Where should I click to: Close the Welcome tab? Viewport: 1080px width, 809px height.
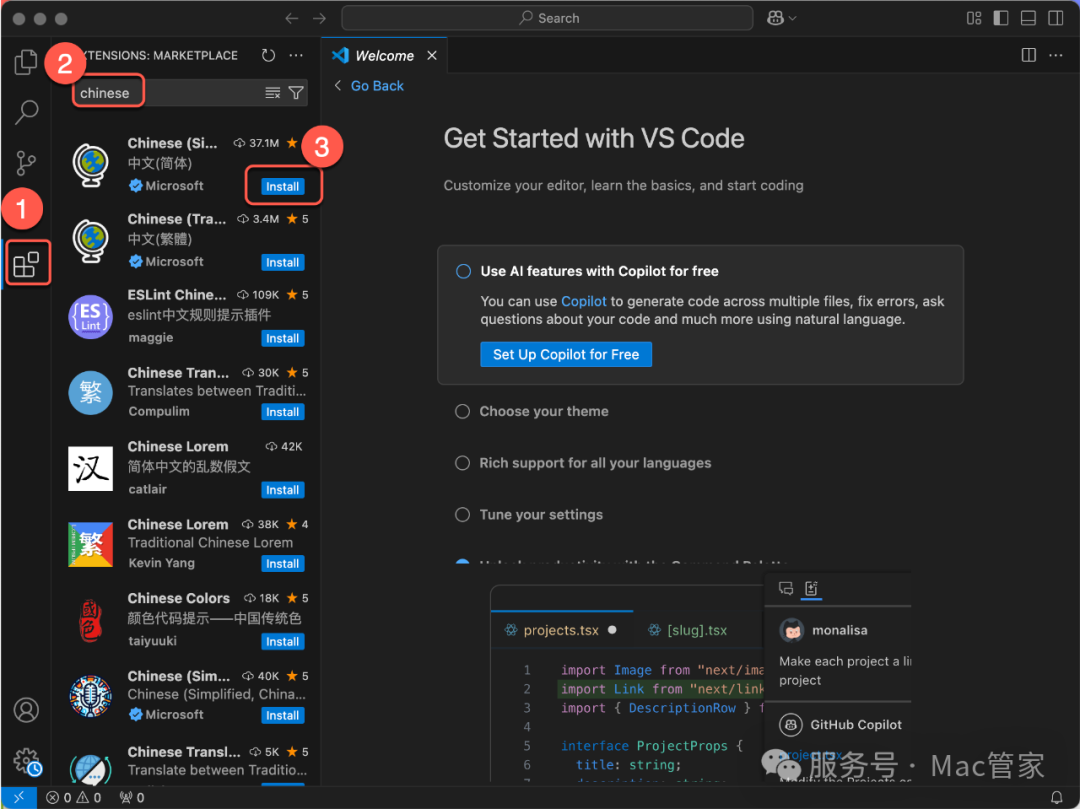point(432,55)
